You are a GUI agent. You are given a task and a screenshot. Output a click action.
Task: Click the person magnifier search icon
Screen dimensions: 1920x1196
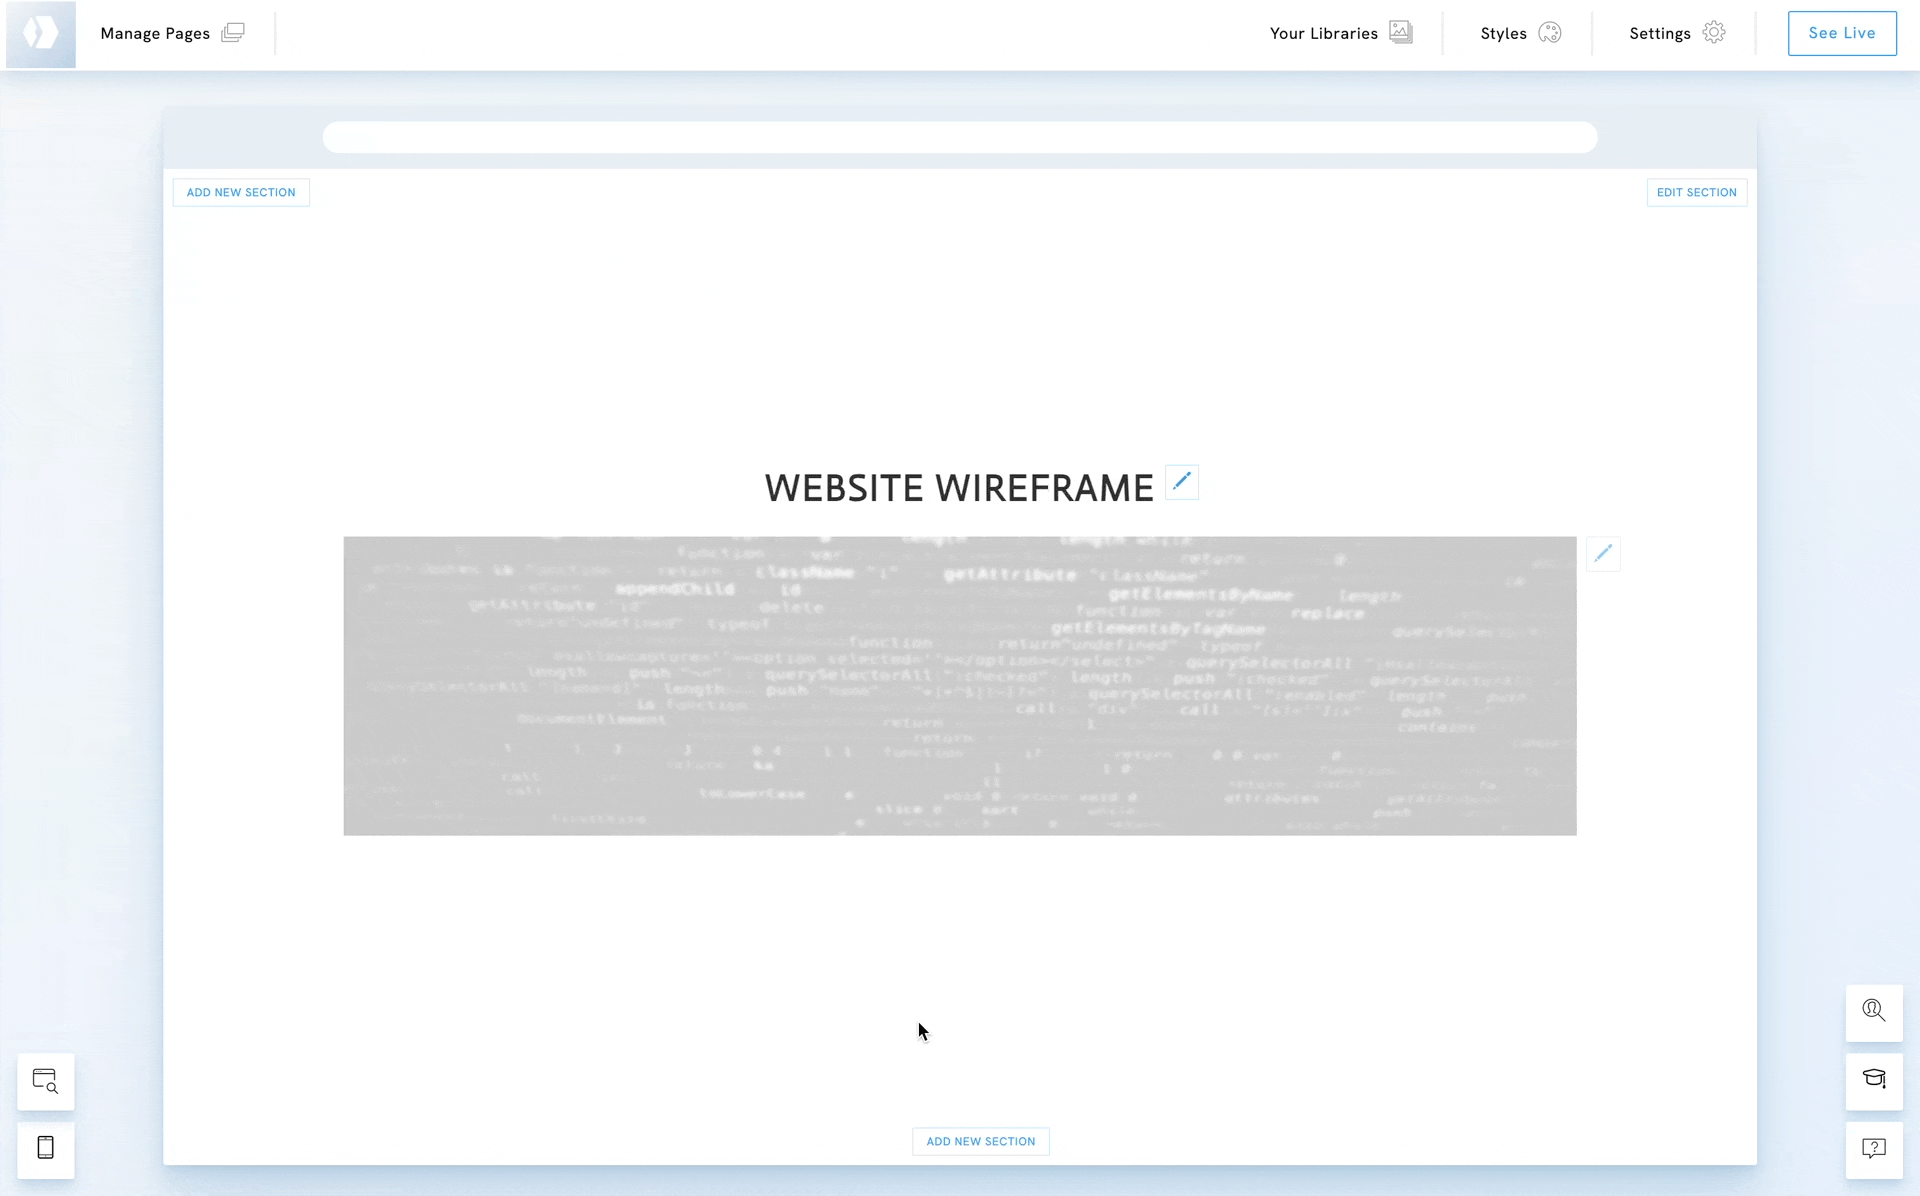pos(1873,1011)
